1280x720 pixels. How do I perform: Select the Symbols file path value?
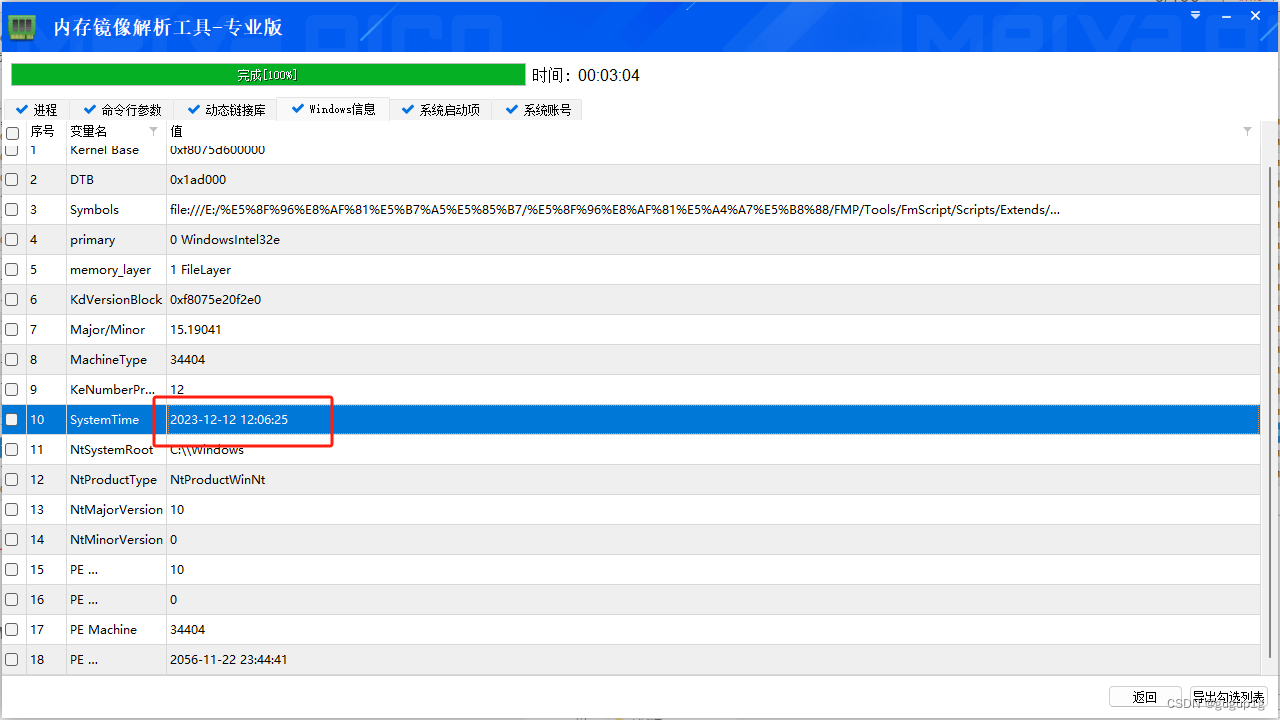pyautogui.click(x=615, y=210)
